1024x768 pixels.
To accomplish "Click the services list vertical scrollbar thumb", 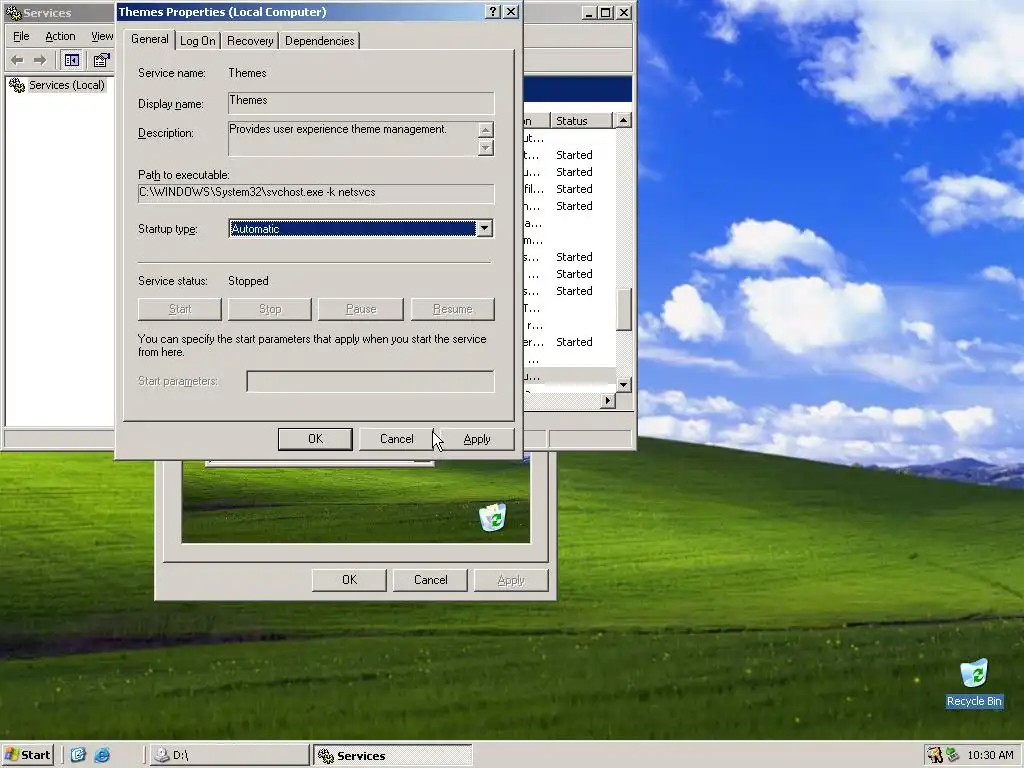I will click(624, 310).
